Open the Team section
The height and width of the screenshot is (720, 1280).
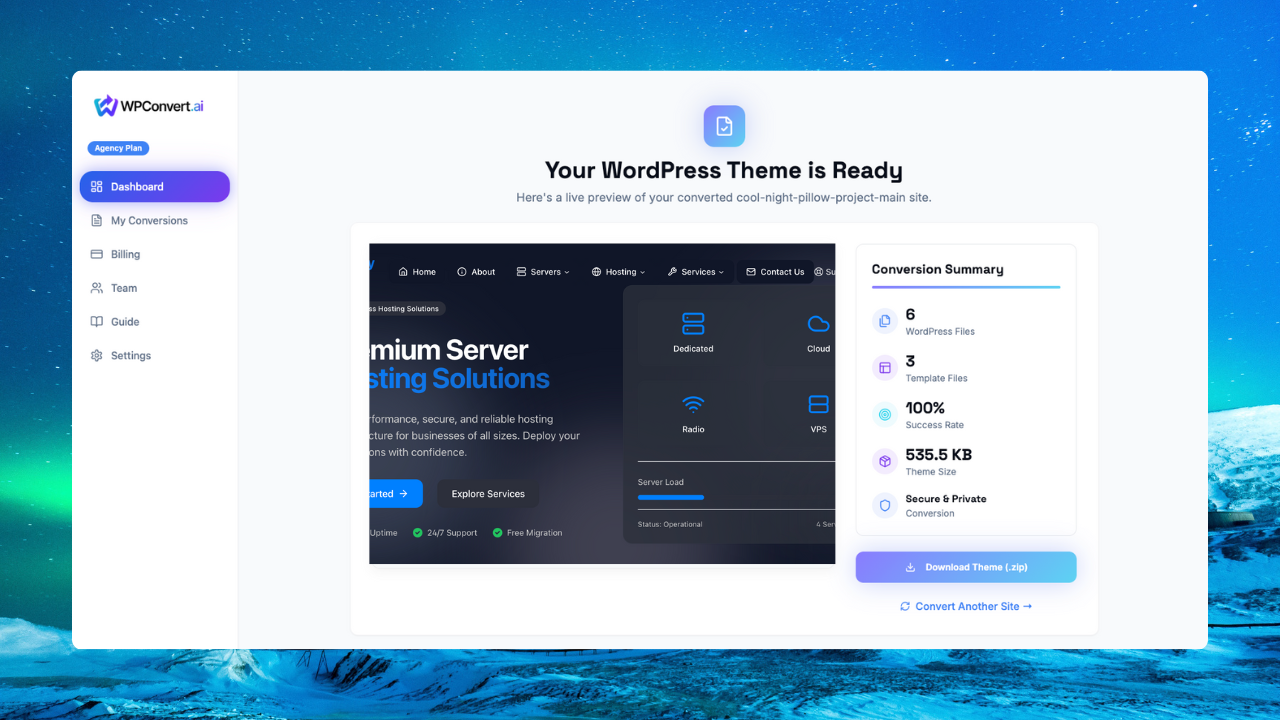(x=155, y=288)
